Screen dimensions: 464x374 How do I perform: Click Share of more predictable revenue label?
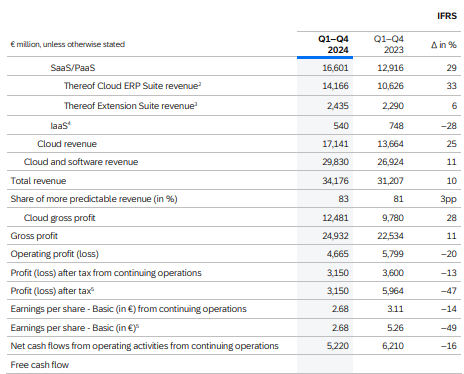tap(94, 199)
